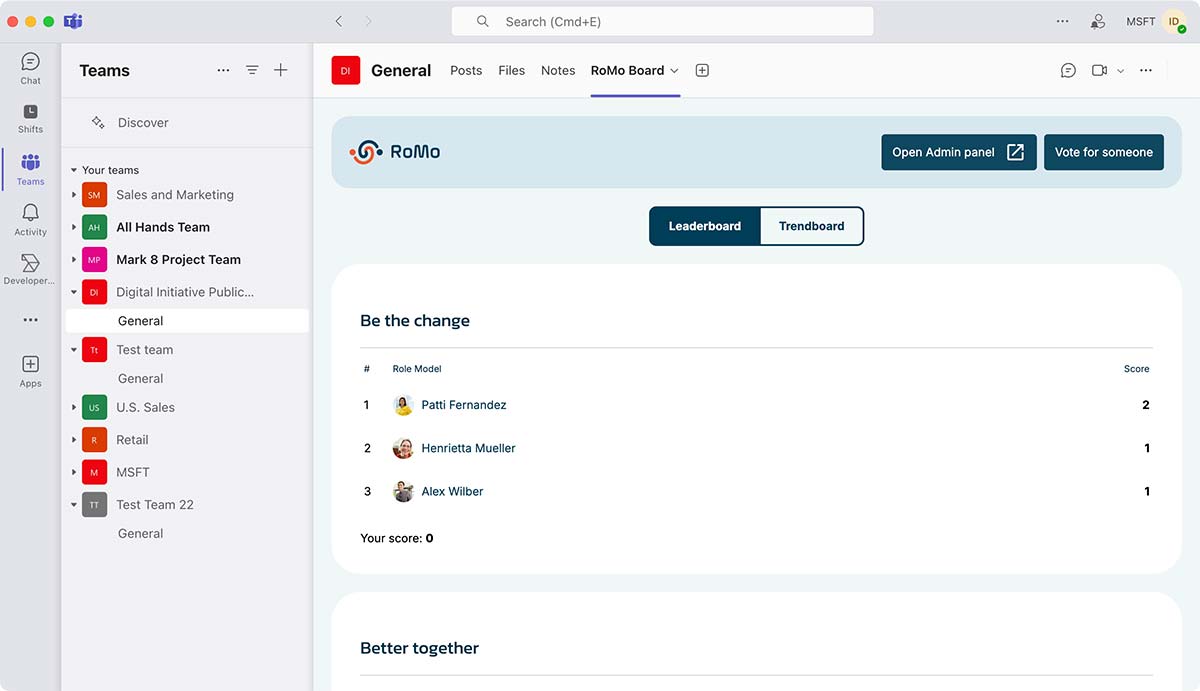
Task: Click the DI channel avatar in header
Action: click(346, 70)
